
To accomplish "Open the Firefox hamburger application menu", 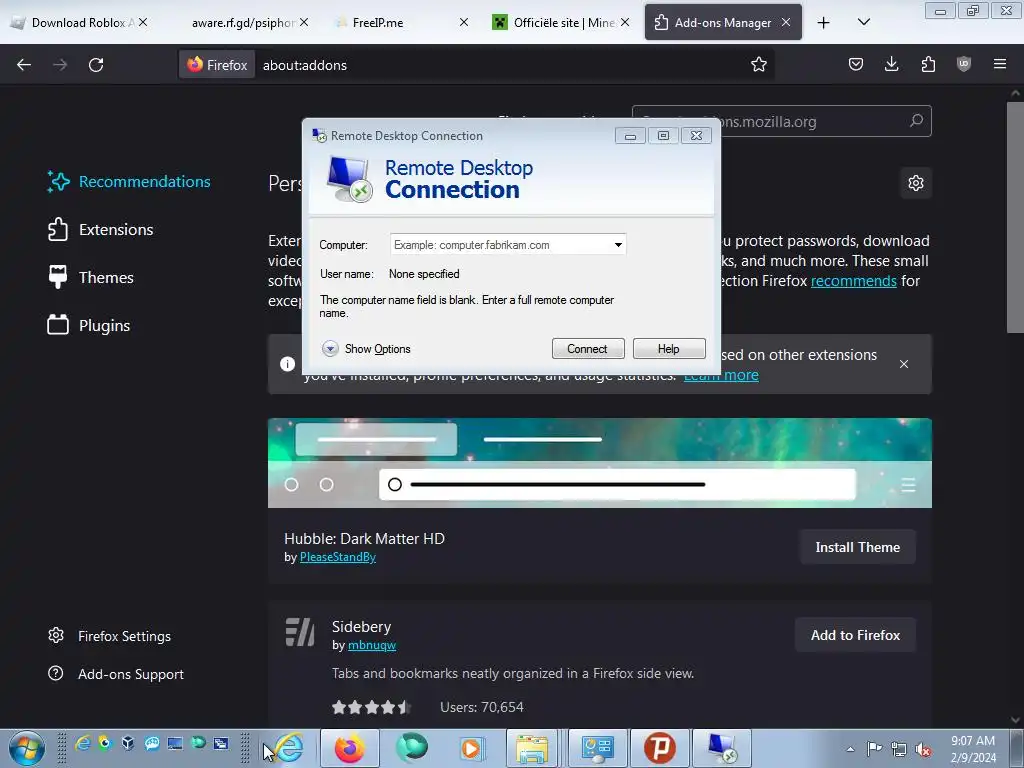I will coord(1000,64).
